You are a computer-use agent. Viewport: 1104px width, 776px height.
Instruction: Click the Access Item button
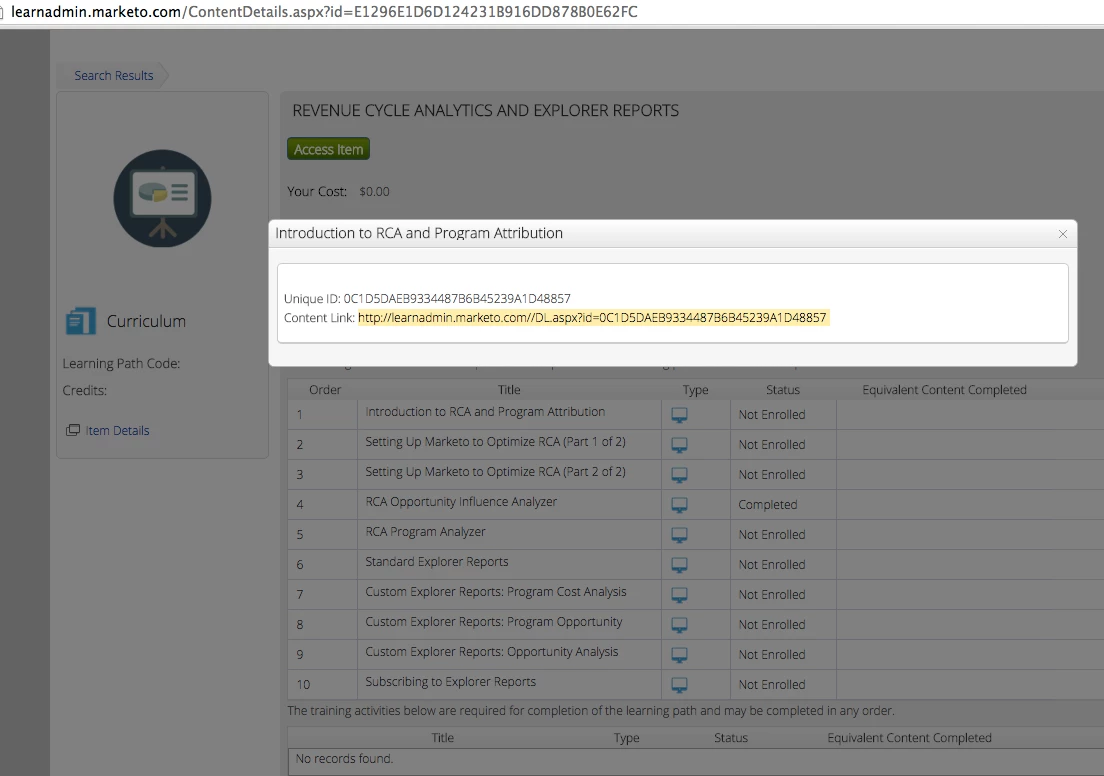[328, 149]
